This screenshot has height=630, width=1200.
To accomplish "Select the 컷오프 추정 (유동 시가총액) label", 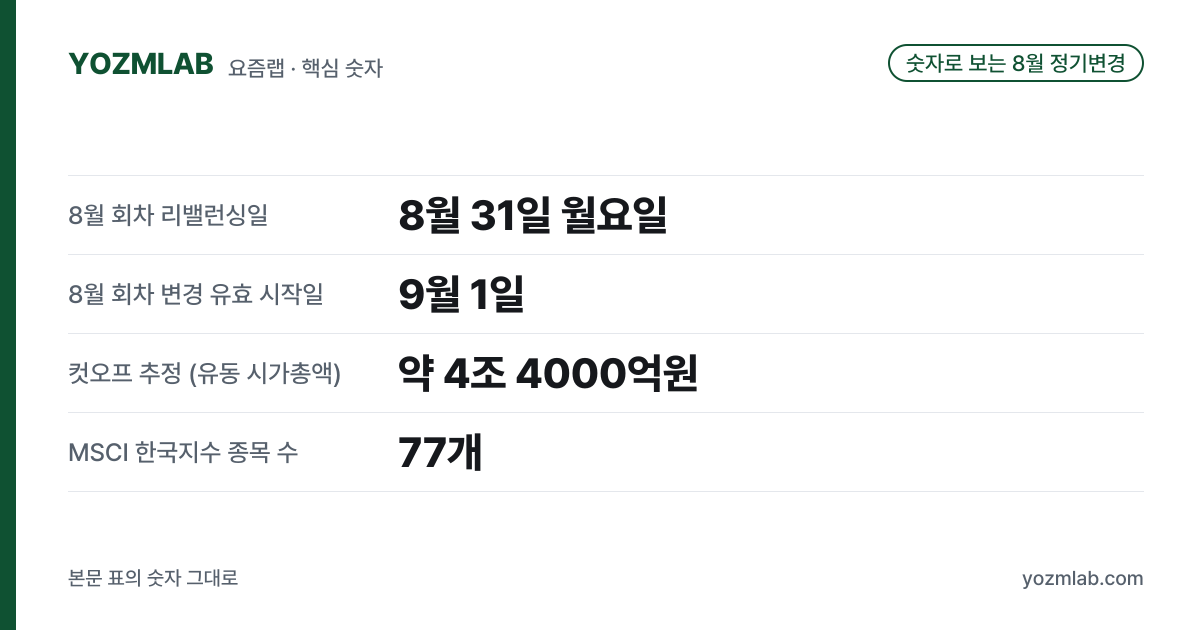I will (205, 373).
